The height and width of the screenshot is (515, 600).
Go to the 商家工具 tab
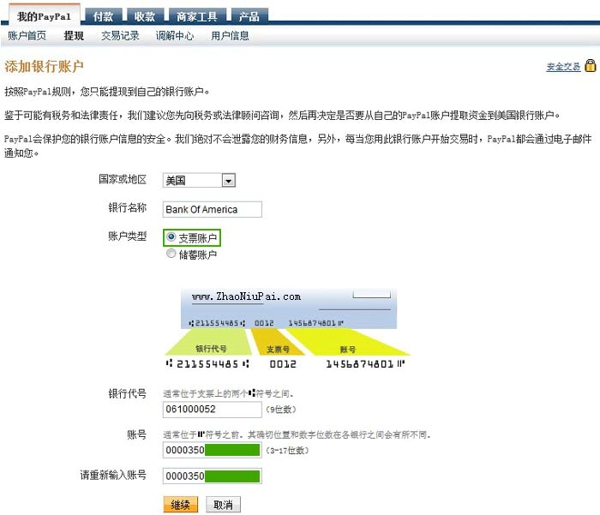[198, 17]
